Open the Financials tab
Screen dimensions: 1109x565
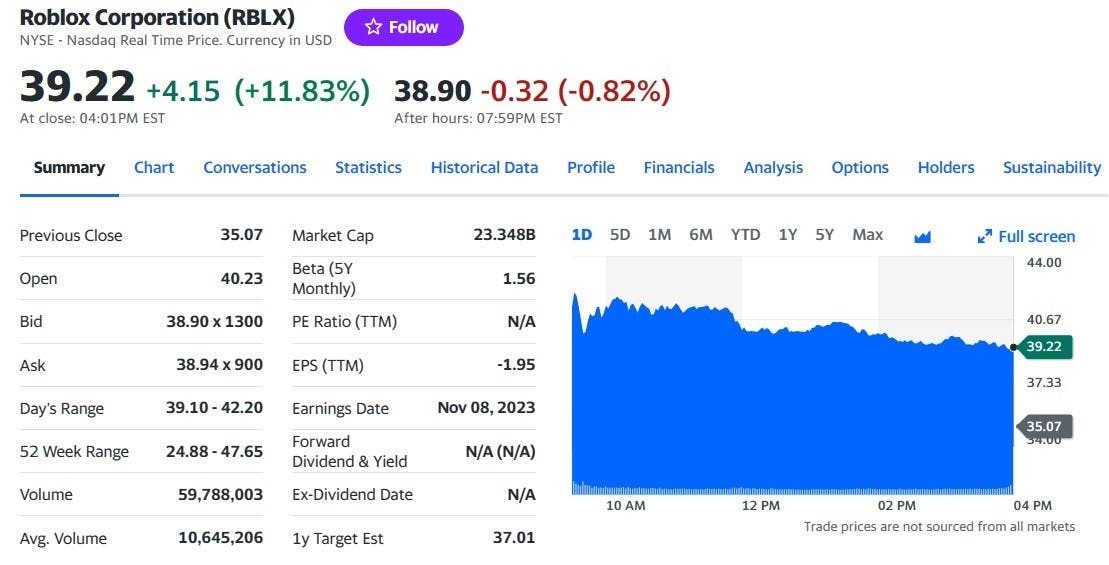679,167
